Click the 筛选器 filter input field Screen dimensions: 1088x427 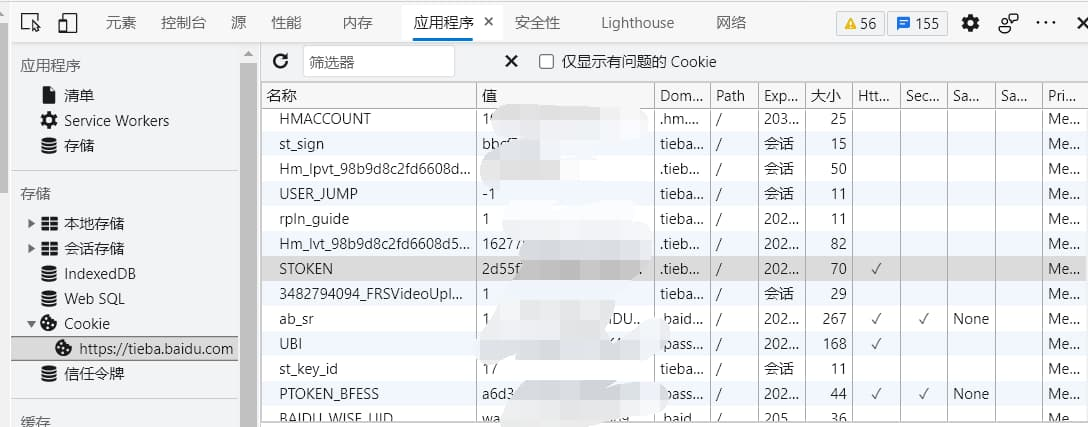pyautogui.click(x=379, y=62)
